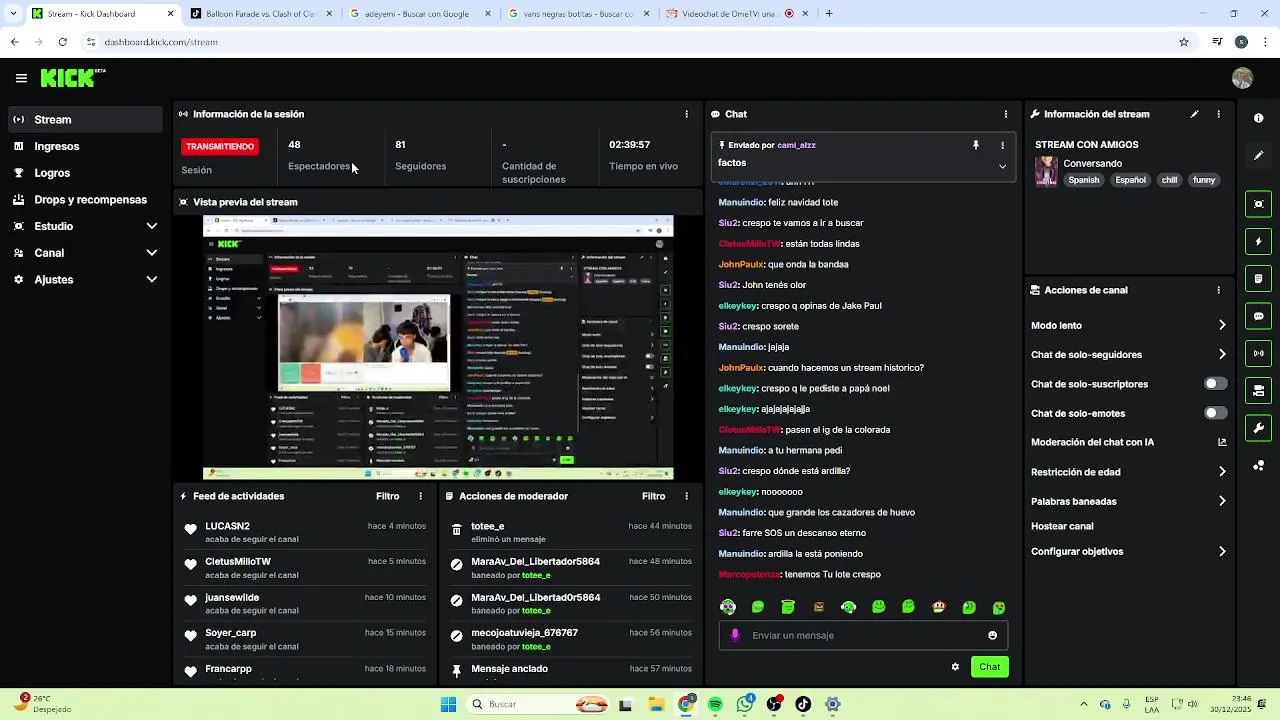Pick the green emote with angel halo
This screenshot has height=720, width=1280.
[x=788, y=607]
